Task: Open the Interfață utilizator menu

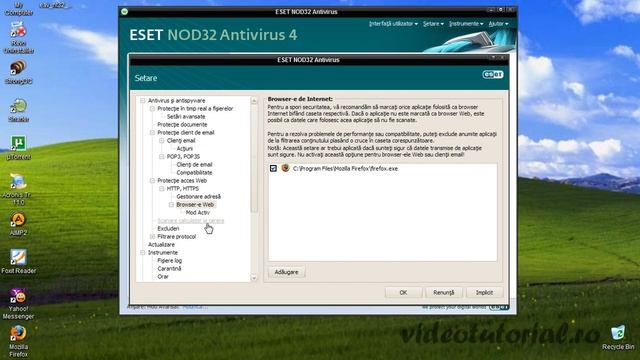Action: pyautogui.click(x=393, y=24)
